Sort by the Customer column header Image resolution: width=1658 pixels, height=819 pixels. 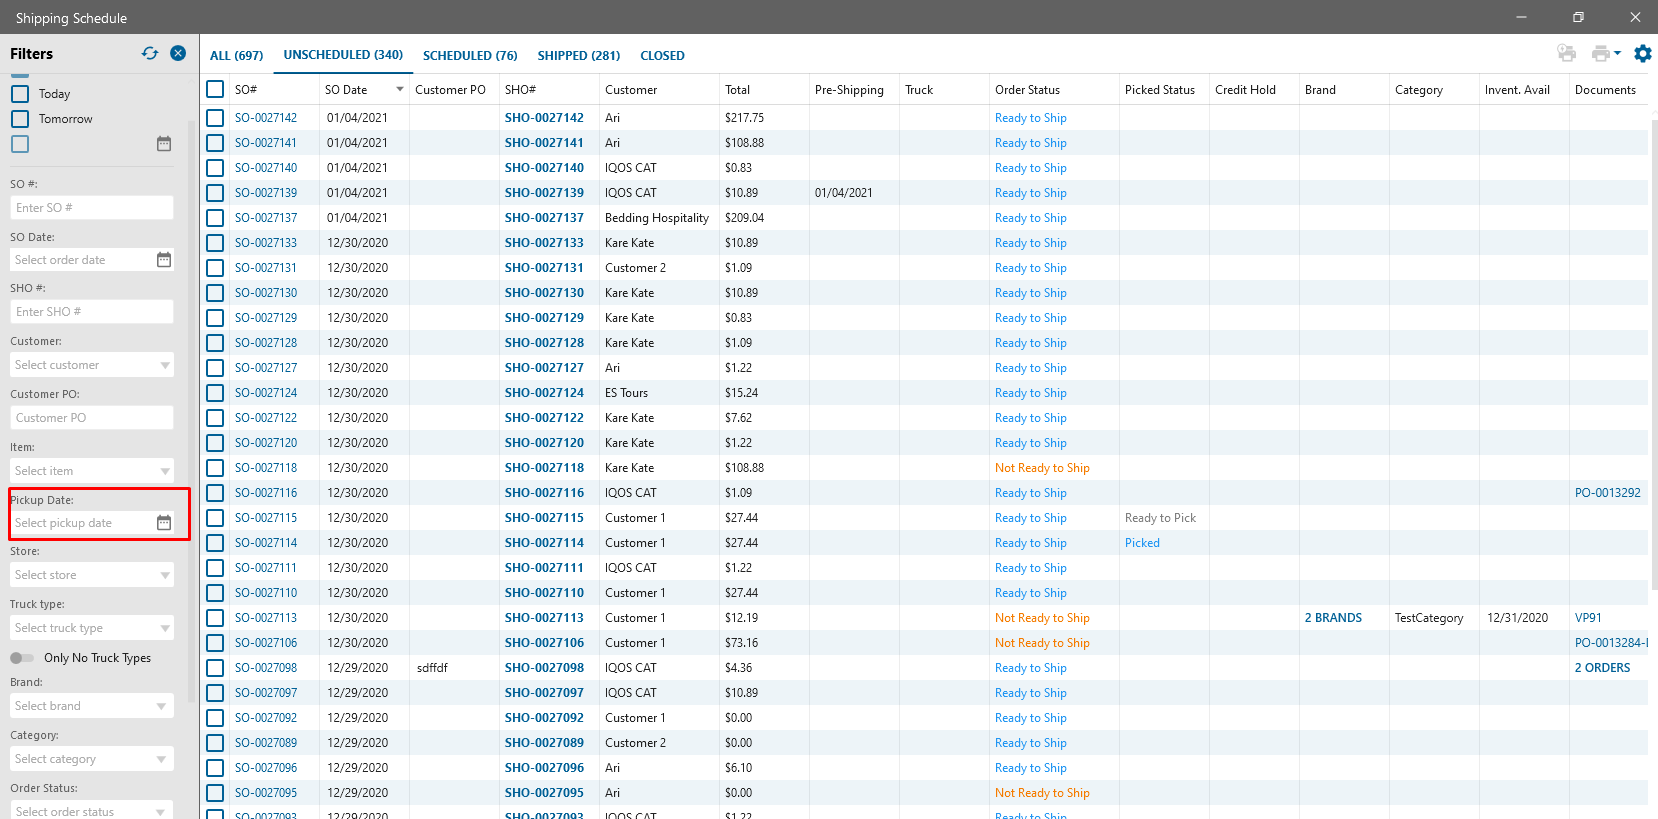point(631,90)
